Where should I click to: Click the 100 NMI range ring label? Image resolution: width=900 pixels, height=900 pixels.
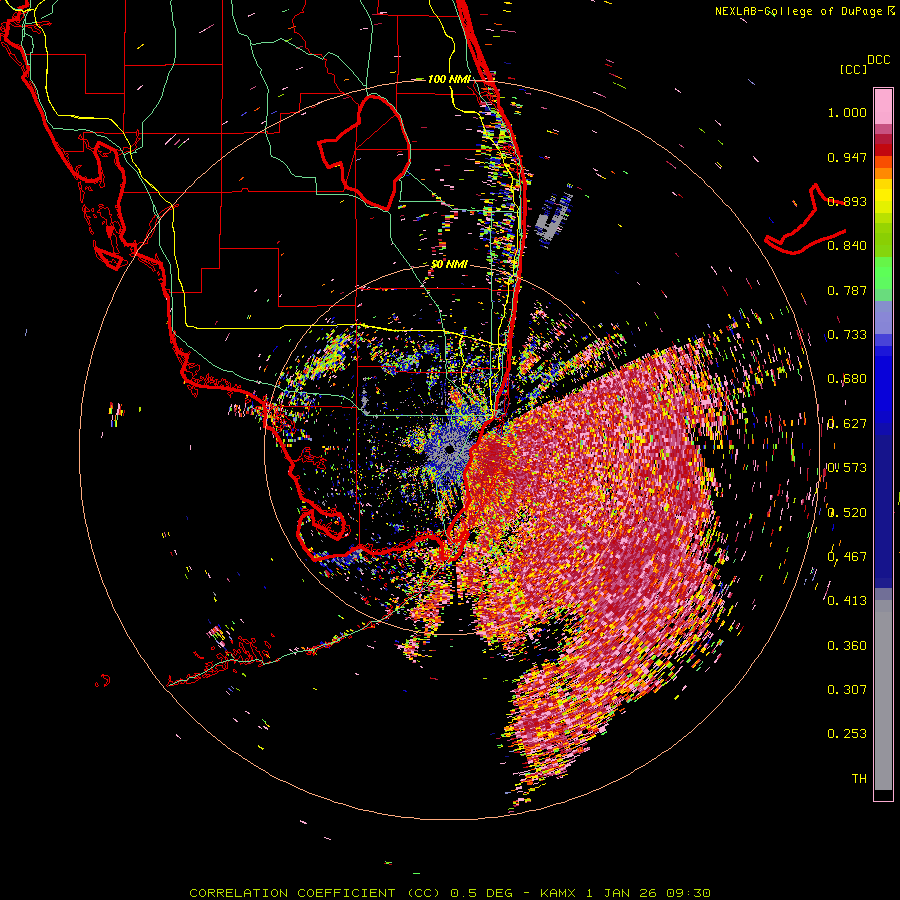[449, 79]
